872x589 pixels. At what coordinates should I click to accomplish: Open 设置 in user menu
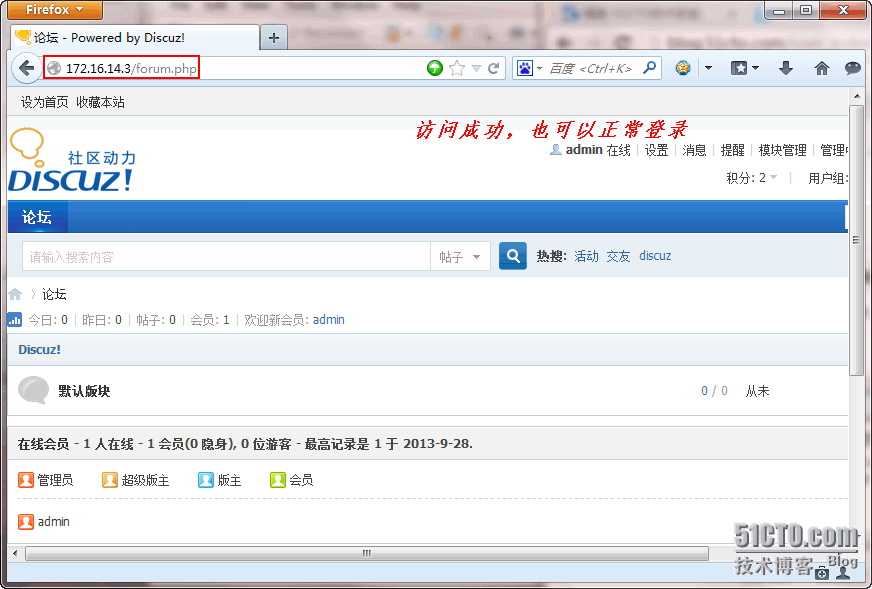pyautogui.click(x=656, y=150)
